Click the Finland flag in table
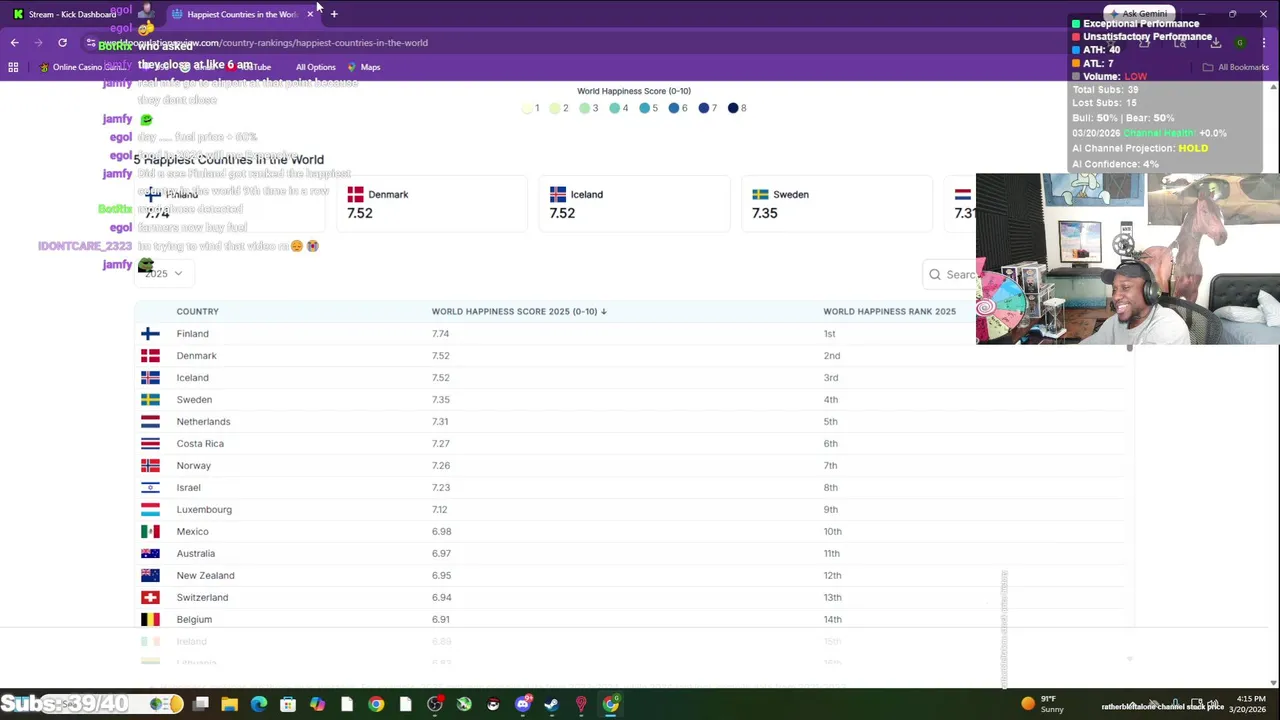This screenshot has height=720, width=1280. click(x=150, y=334)
